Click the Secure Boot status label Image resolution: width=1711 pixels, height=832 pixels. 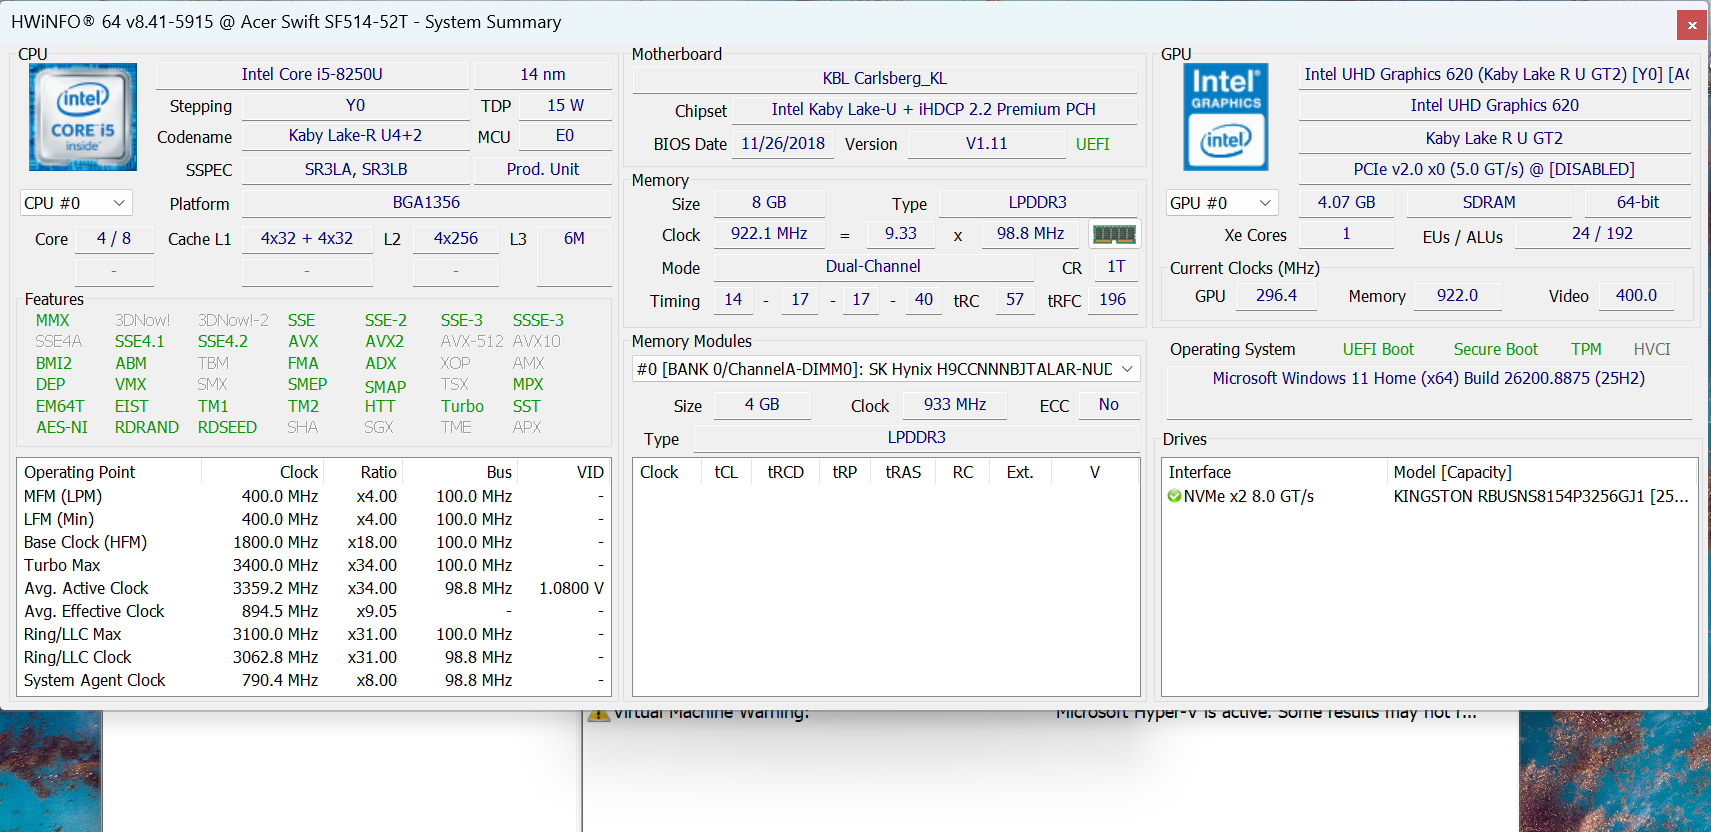1495,349
